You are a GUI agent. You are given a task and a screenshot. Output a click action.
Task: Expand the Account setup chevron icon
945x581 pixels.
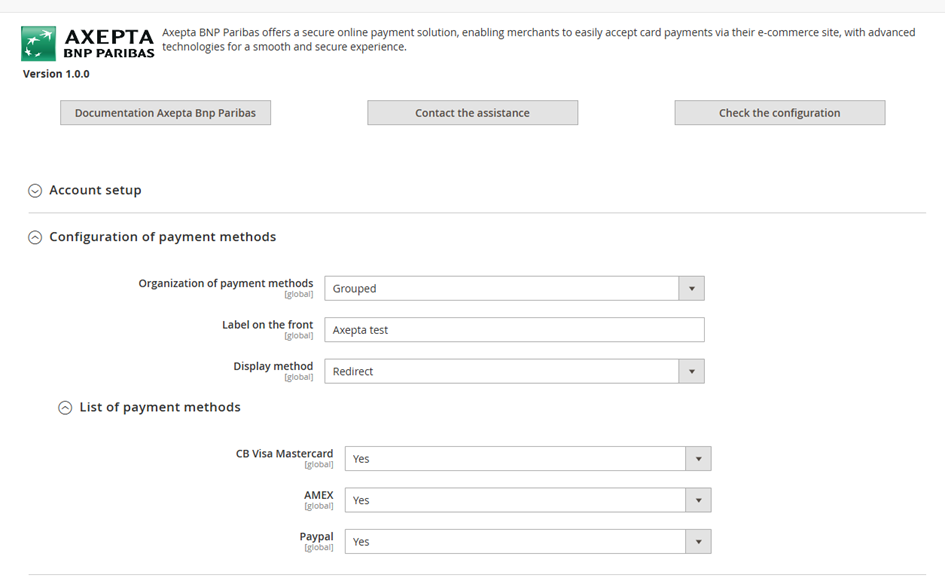(x=35, y=190)
